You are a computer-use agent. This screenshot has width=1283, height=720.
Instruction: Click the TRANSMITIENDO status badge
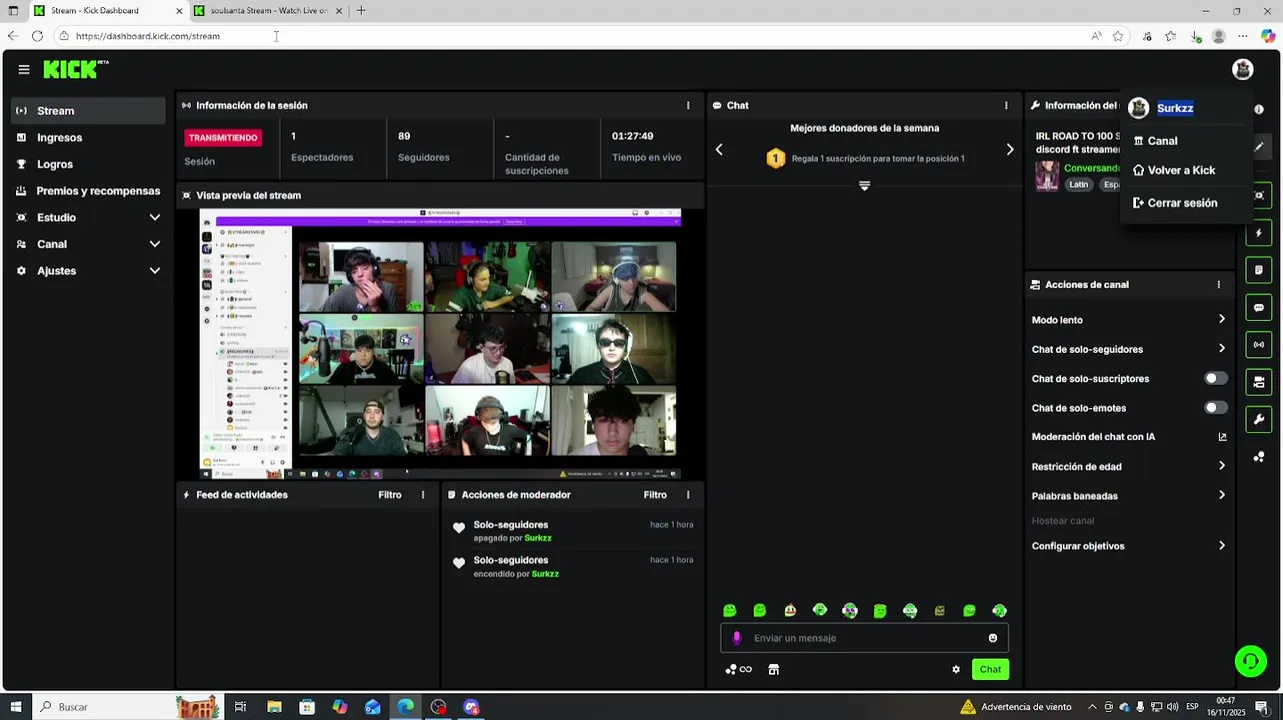(223, 138)
